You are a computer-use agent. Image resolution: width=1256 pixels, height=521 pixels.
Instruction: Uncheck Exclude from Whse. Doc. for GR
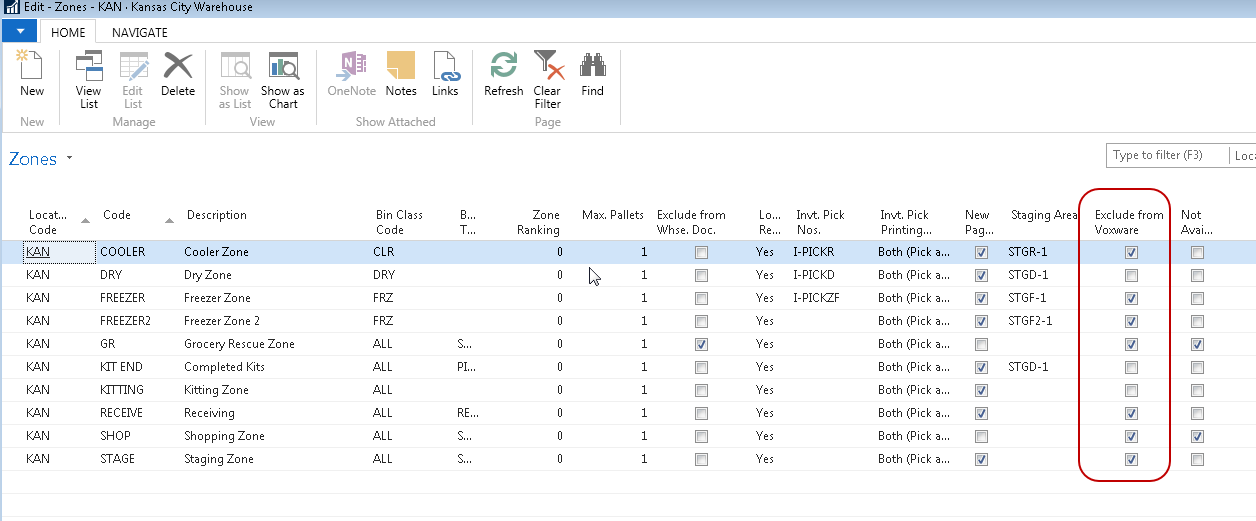pos(701,344)
